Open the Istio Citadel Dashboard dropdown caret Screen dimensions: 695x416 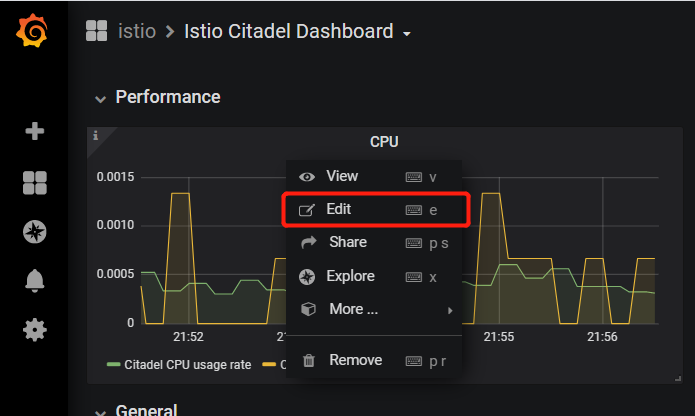click(x=407, y=34)
